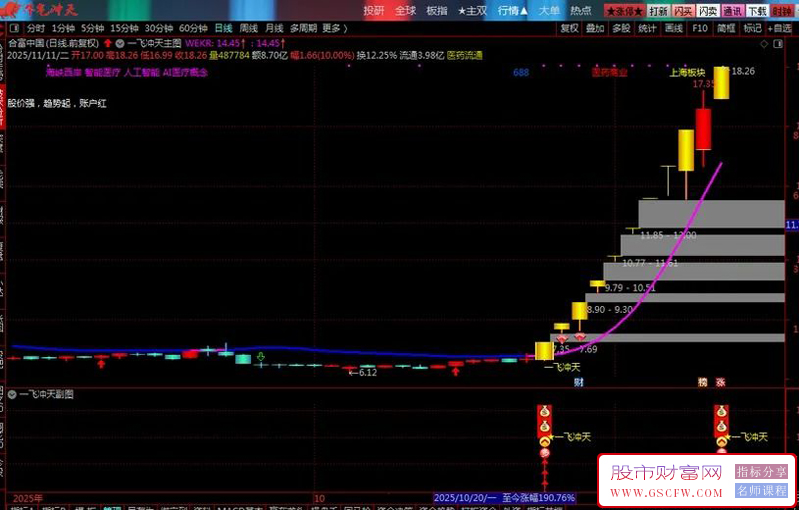Open the 统计 statistics tool
Viewport: 799px width, 510px height.
[x=647, y=28]
